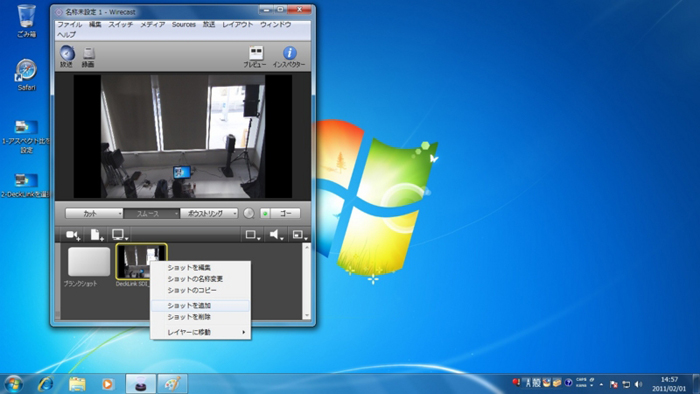The image size is (700, 394).
Task: Click the shot list scrollbar up arrow
Action: 307,247
